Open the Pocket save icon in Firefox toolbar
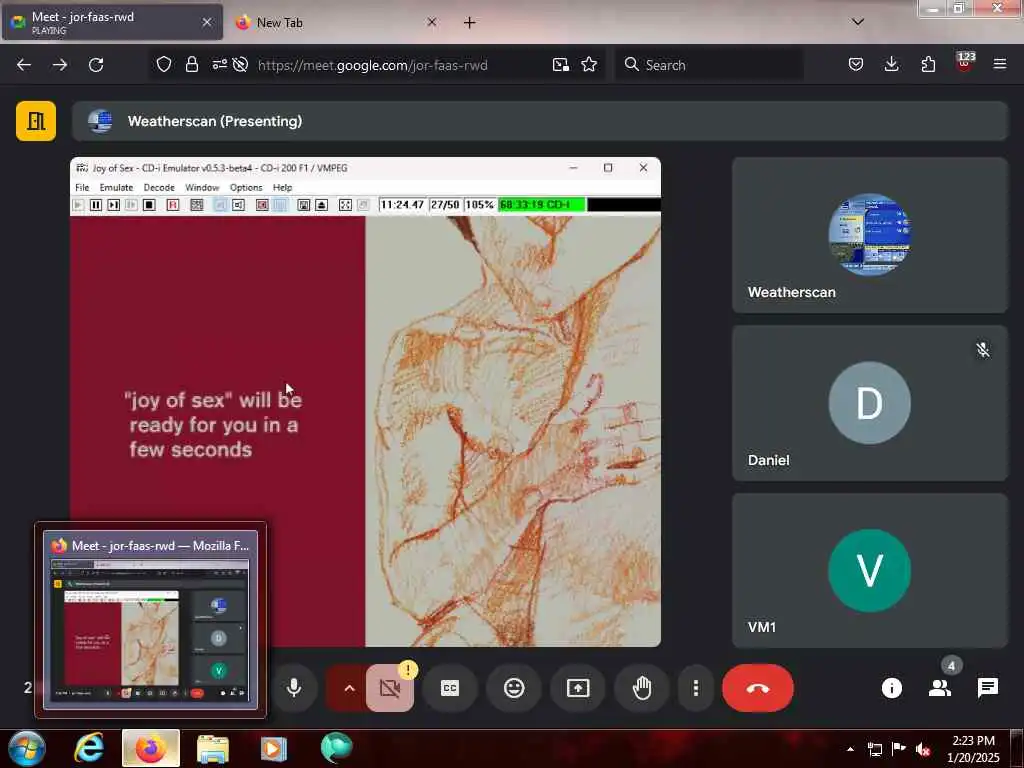The width and height of the screenshot is (1024, 768). [856, 64]
